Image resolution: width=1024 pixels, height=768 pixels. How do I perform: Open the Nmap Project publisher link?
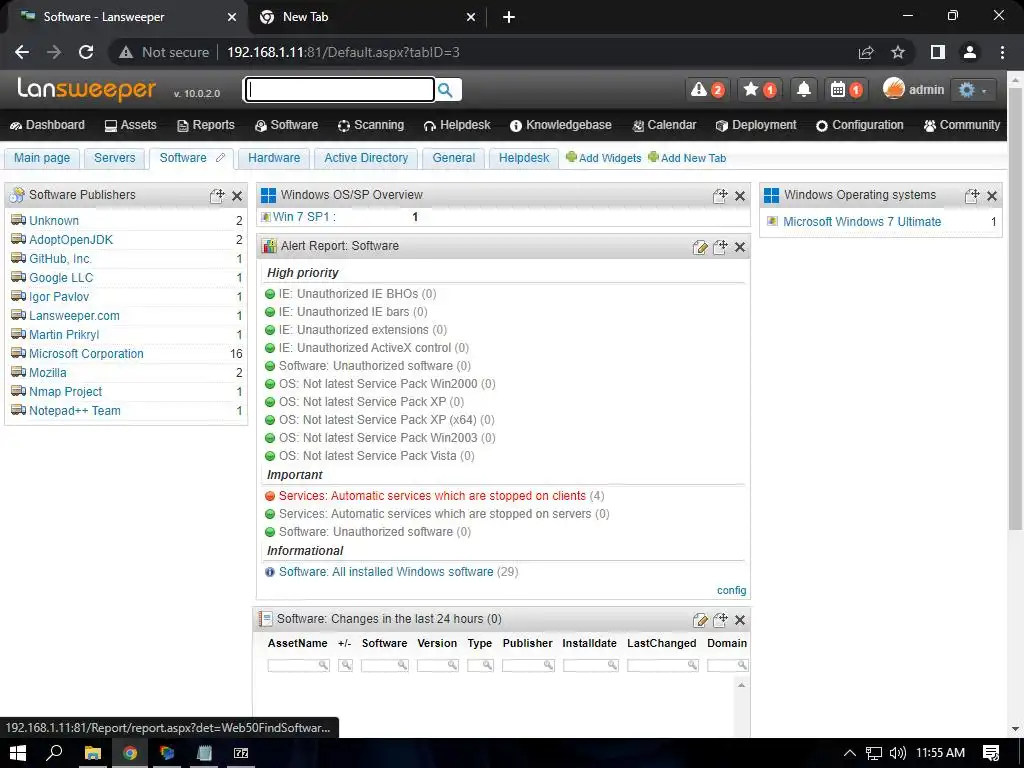pos(65,392)
